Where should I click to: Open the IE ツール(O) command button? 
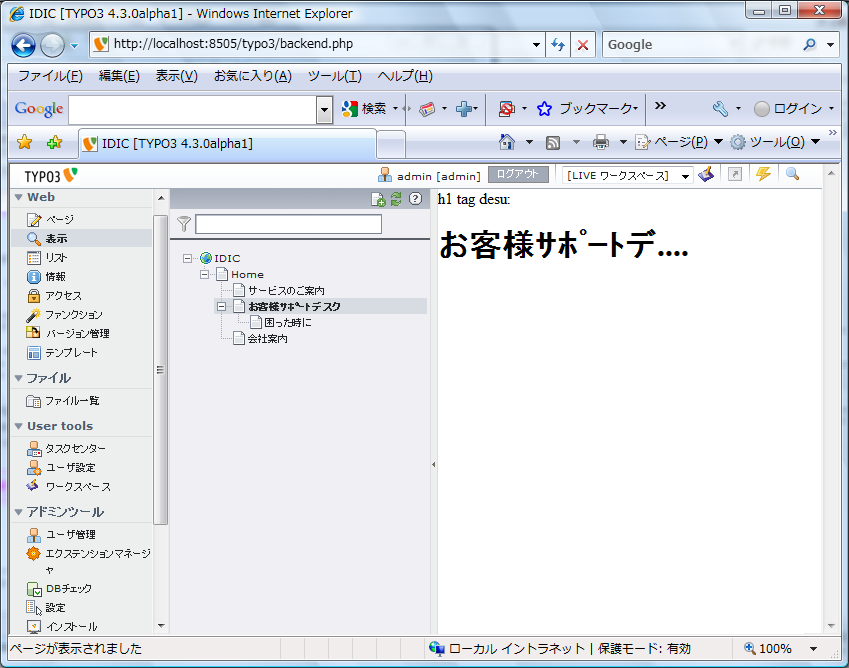click(x=769, y=142)
